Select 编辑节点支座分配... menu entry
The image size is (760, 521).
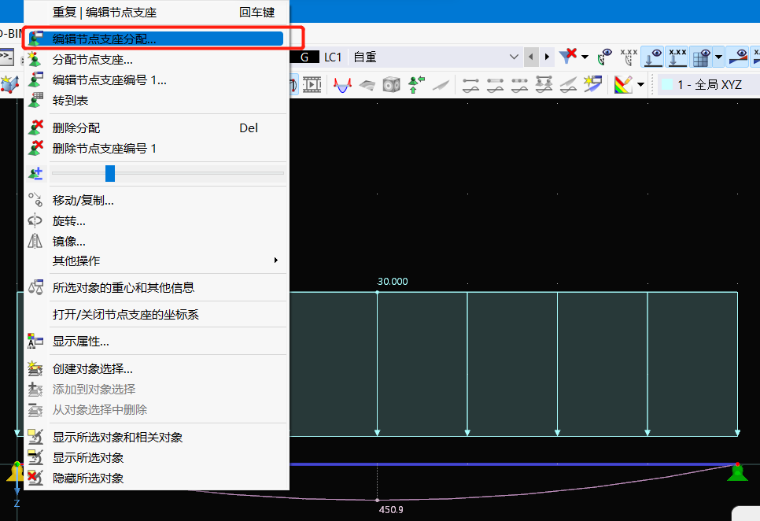155,38
